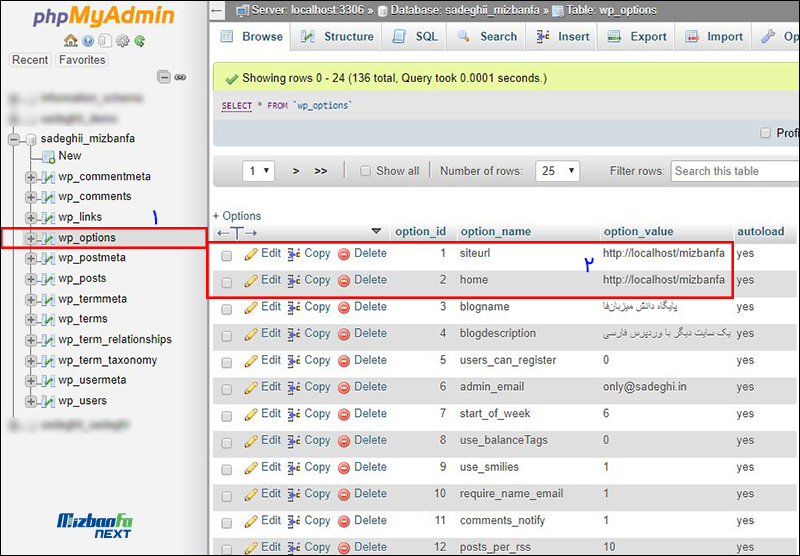
Task: Check the row checkbox for admin_email
Action: (x=227, y=389)
